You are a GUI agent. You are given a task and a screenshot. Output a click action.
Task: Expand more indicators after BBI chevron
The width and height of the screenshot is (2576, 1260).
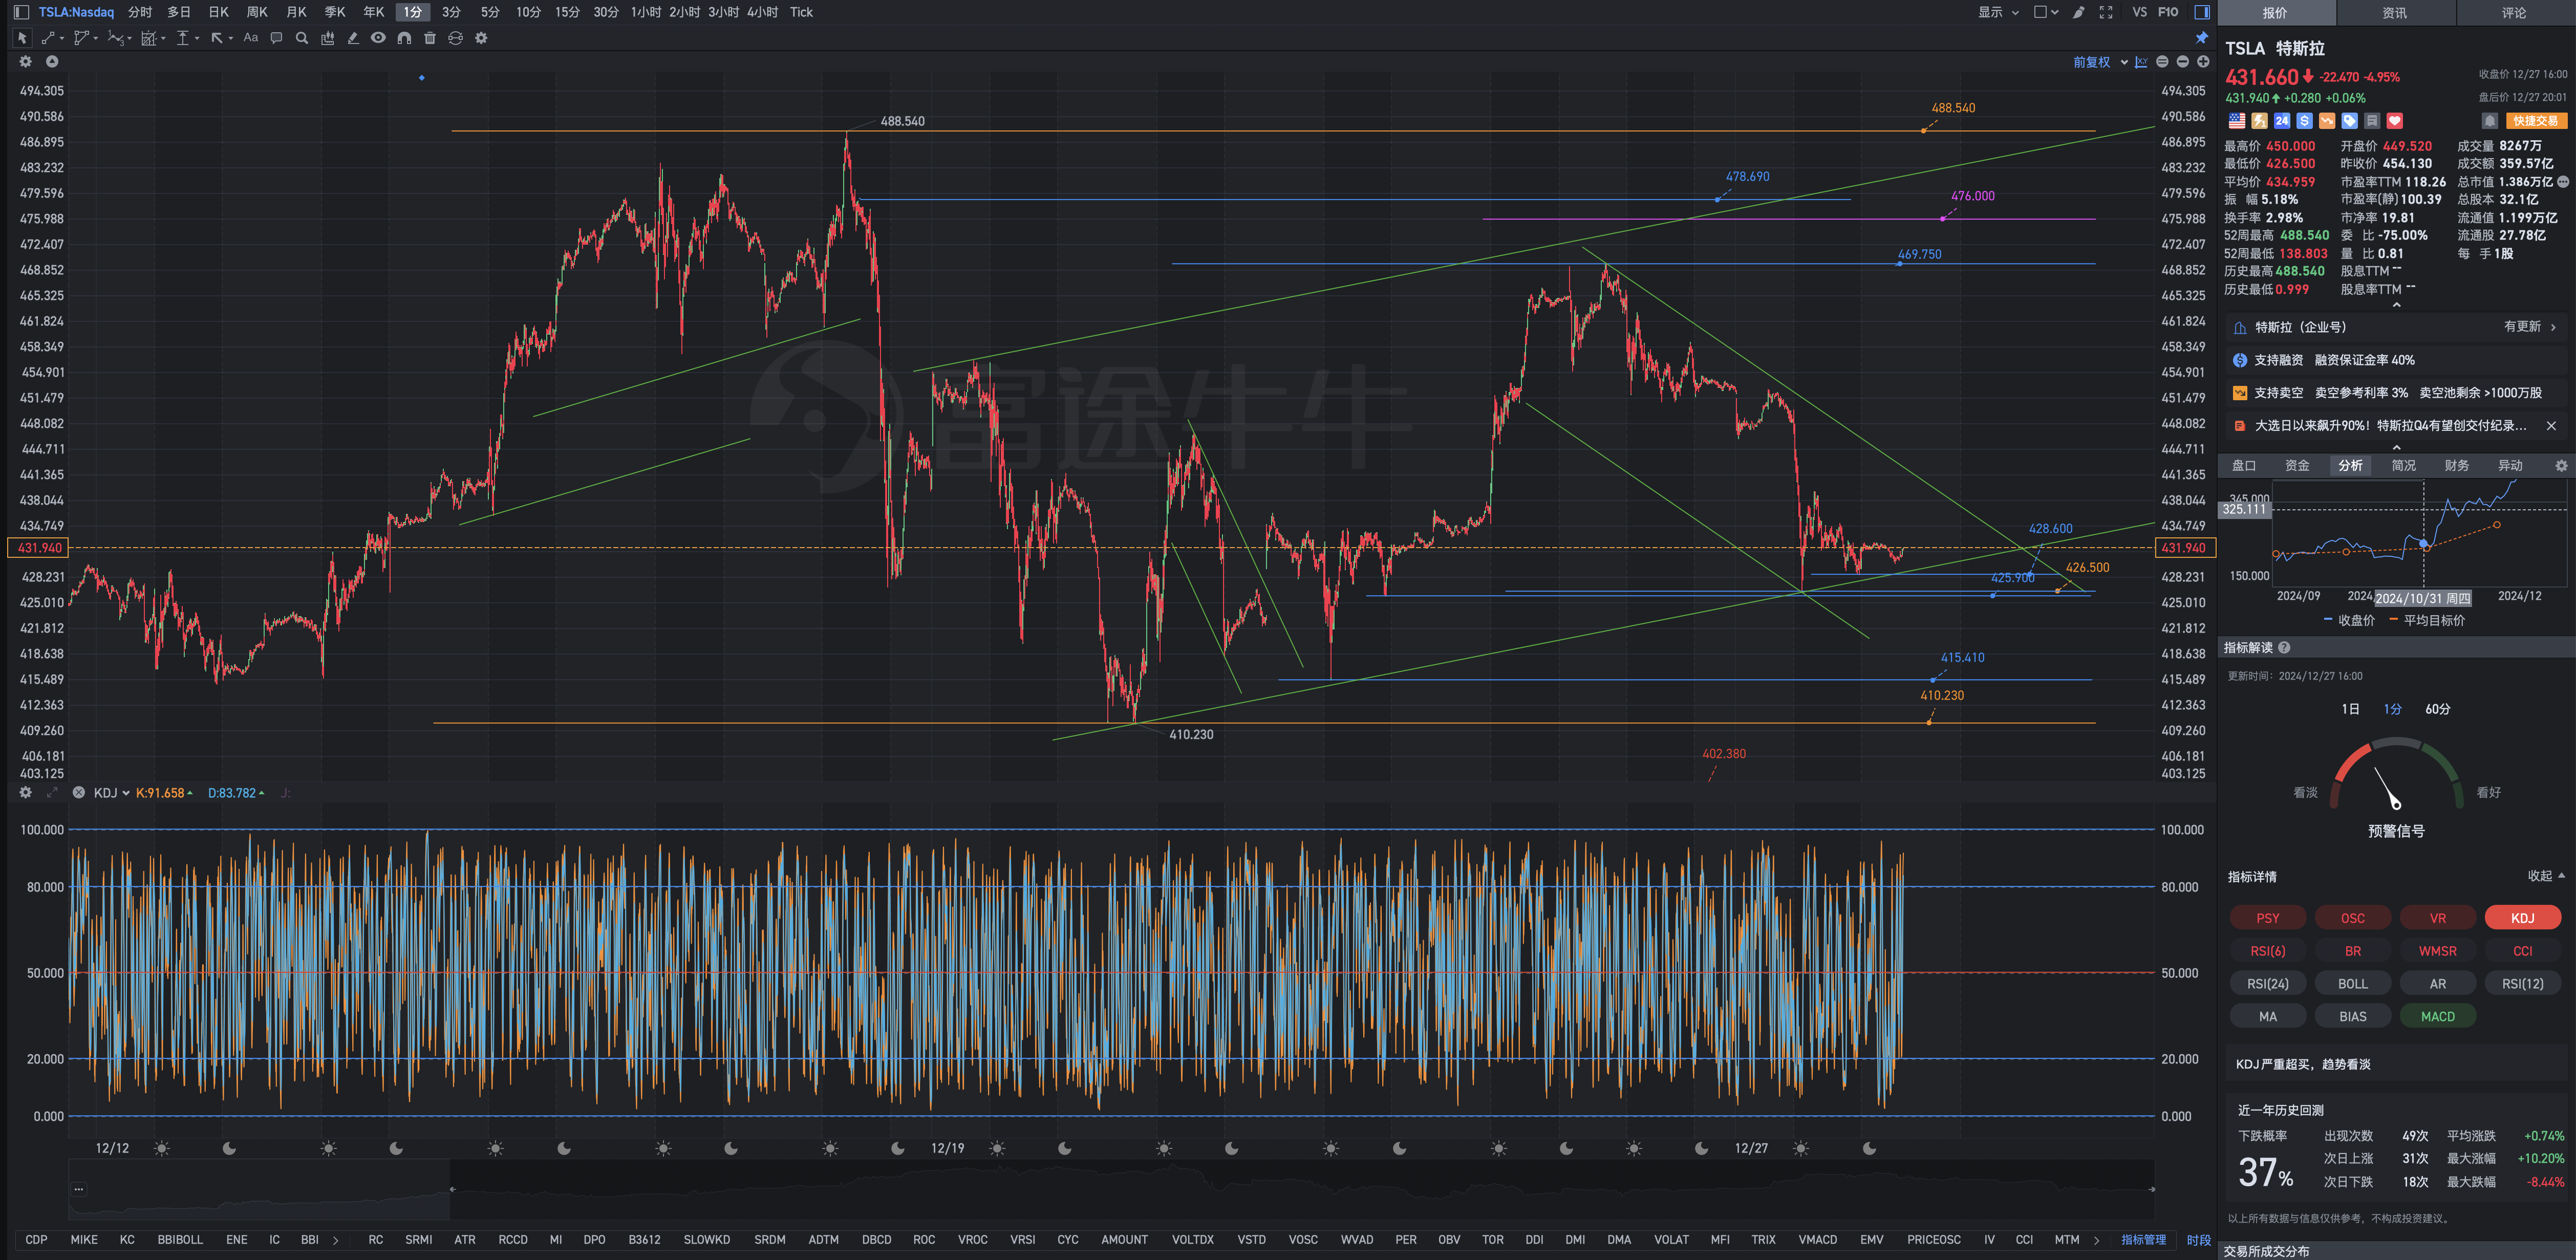coord(335,1240)
